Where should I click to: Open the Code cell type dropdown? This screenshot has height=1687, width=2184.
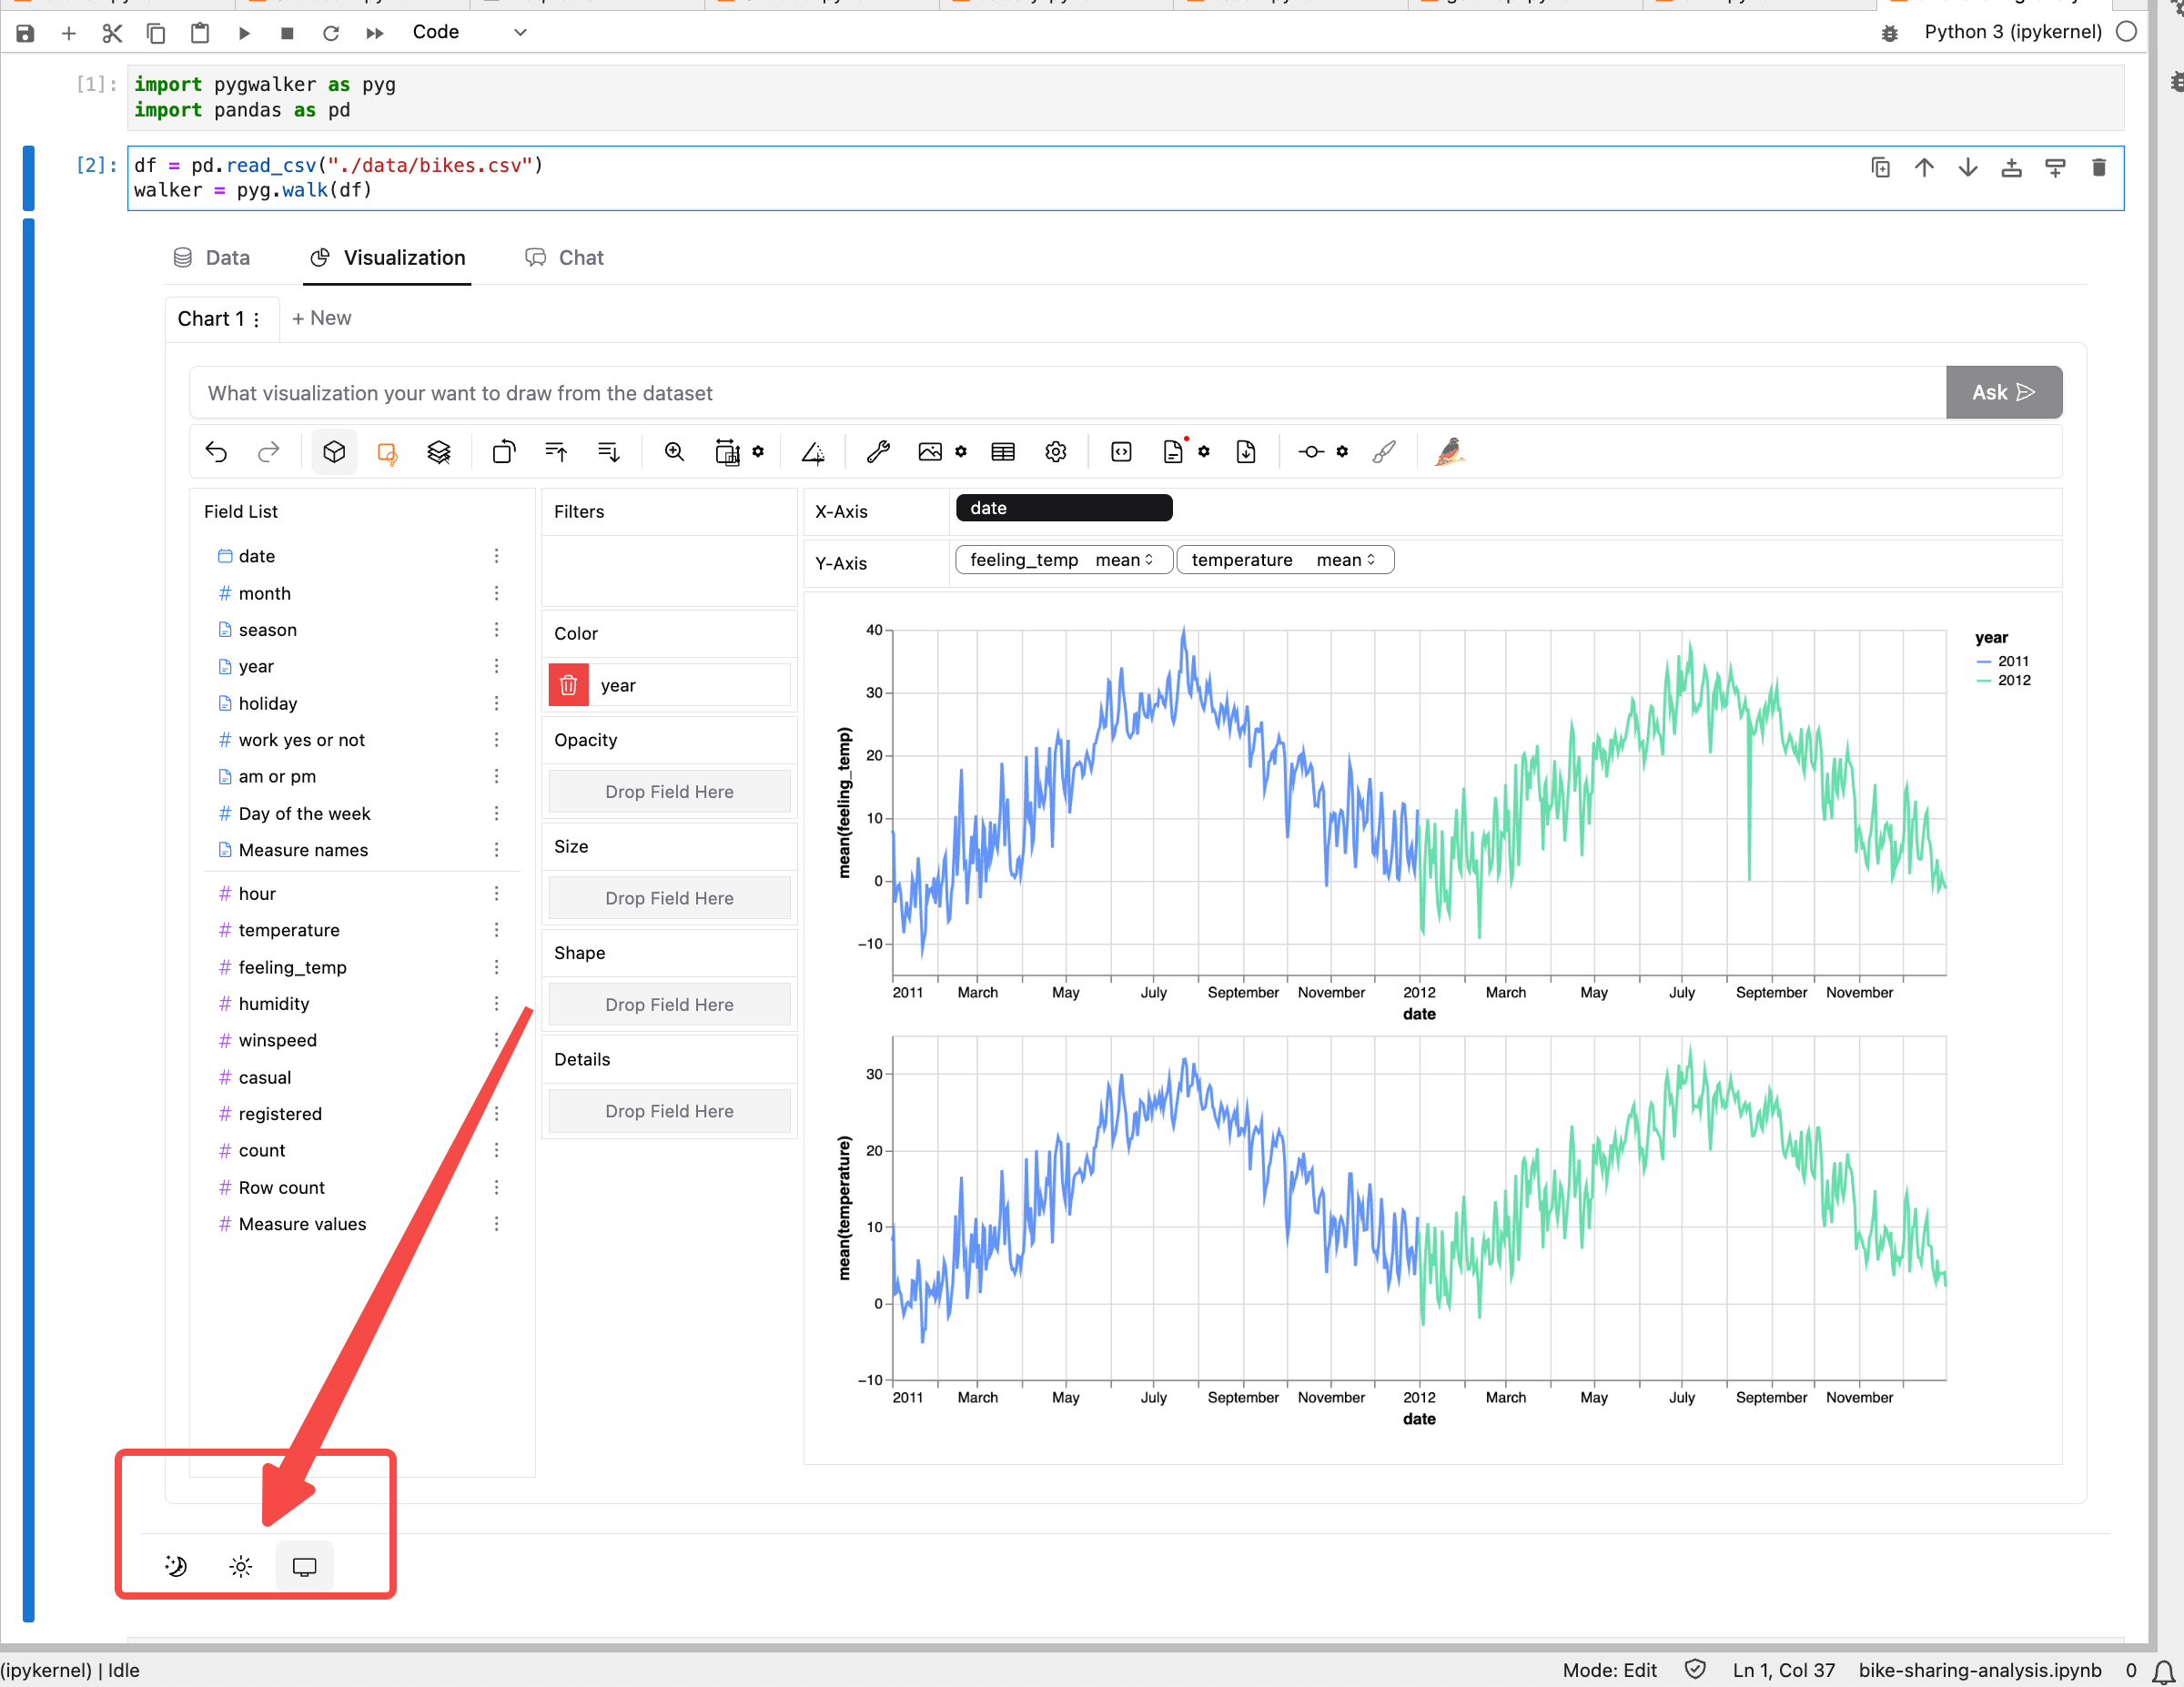tap(469, 32)
